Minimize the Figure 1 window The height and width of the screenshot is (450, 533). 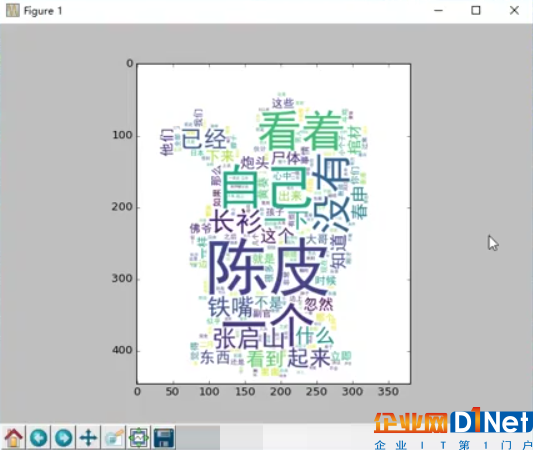point(439,11)
